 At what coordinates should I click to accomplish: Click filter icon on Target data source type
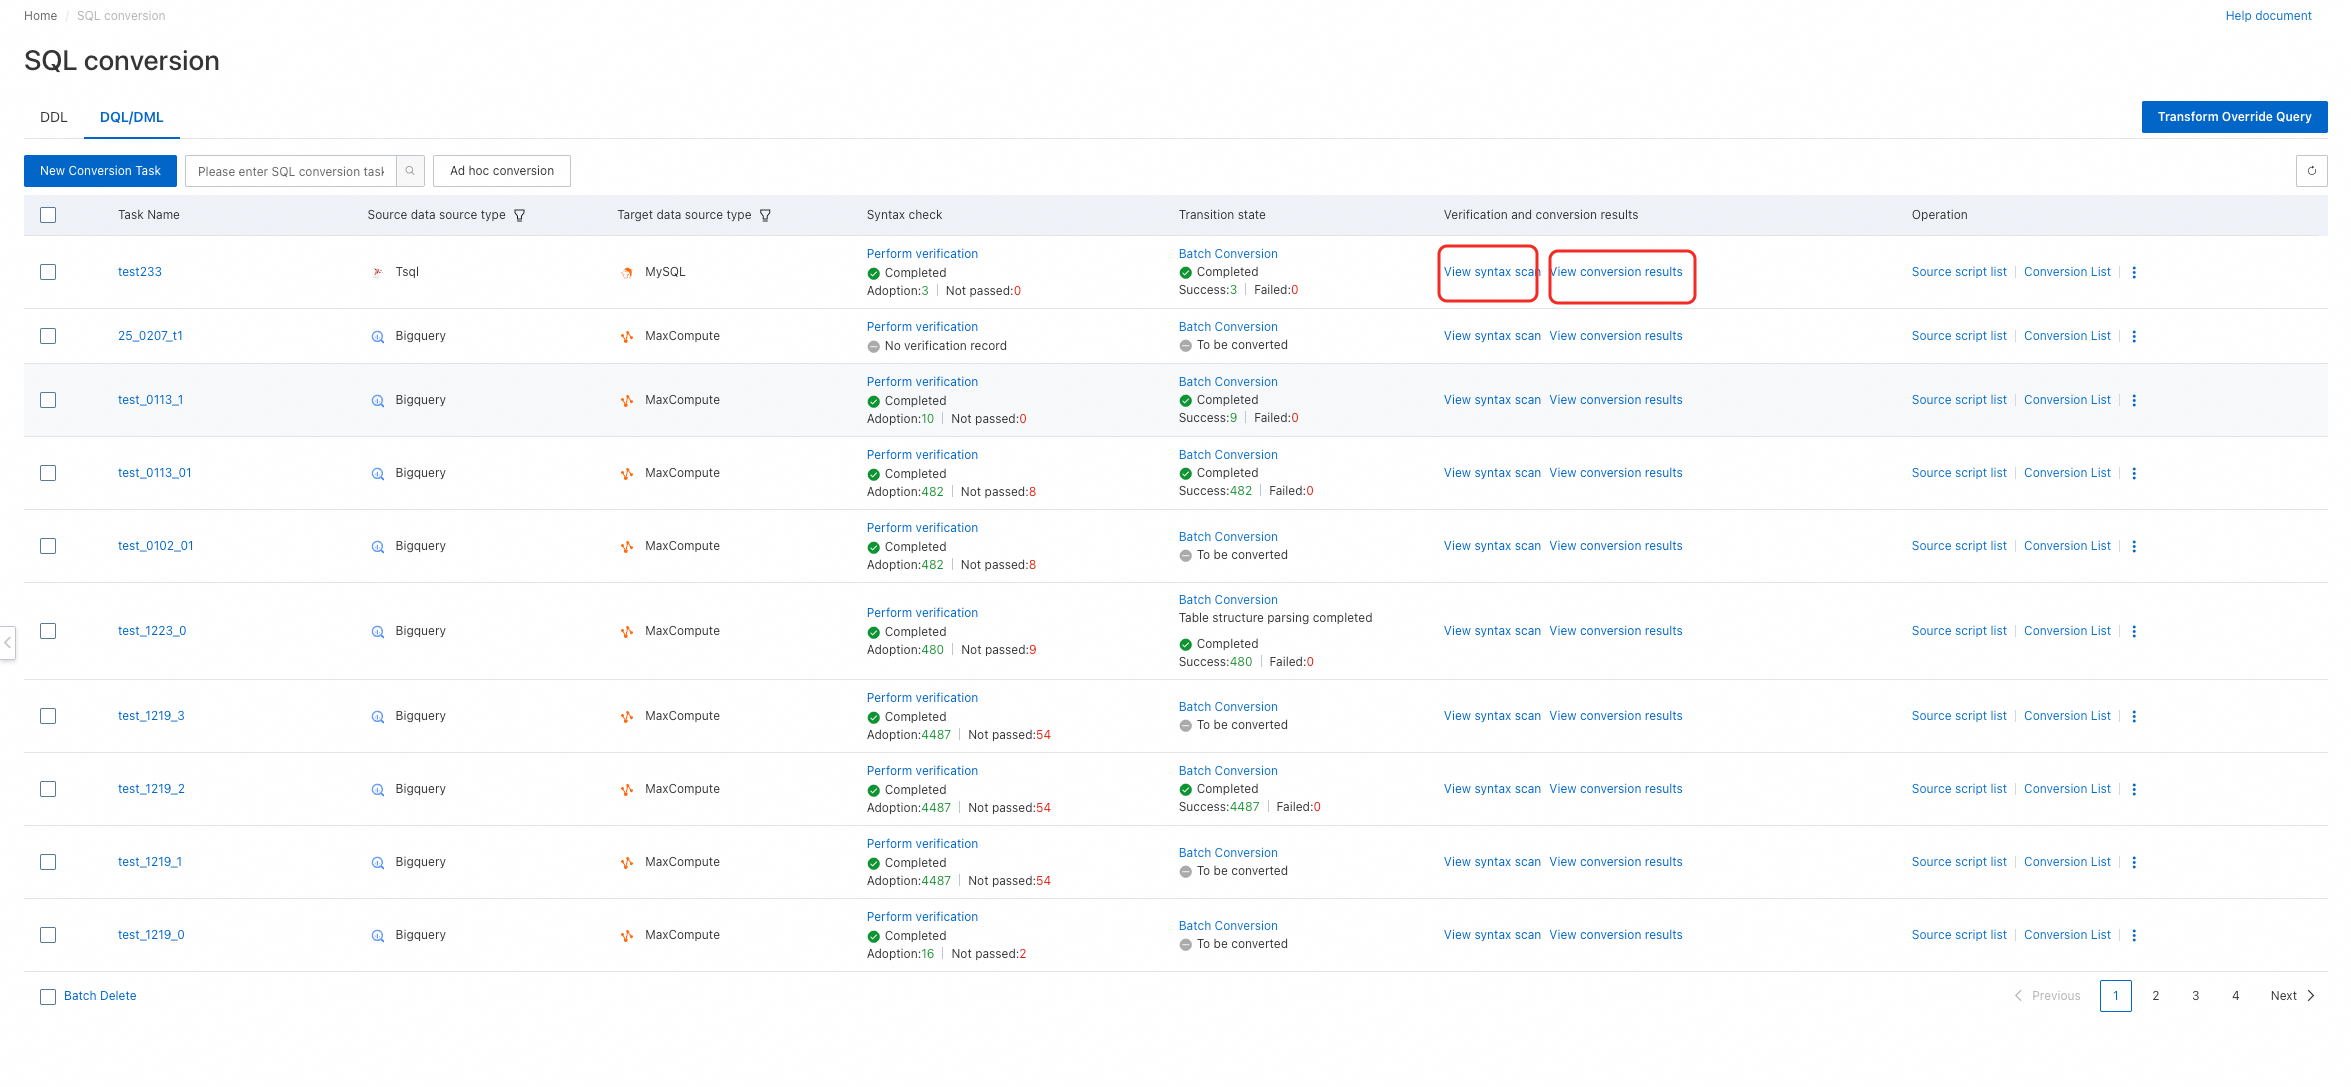[x=765, y=215]
